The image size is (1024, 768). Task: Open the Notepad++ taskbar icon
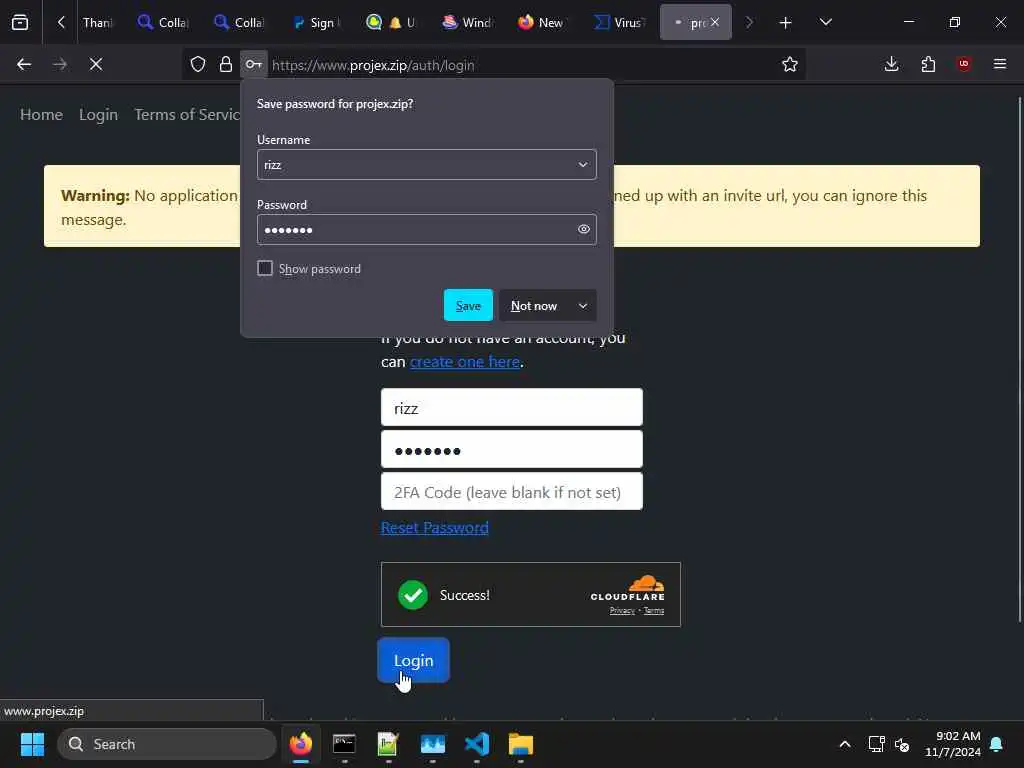(388, 744)
